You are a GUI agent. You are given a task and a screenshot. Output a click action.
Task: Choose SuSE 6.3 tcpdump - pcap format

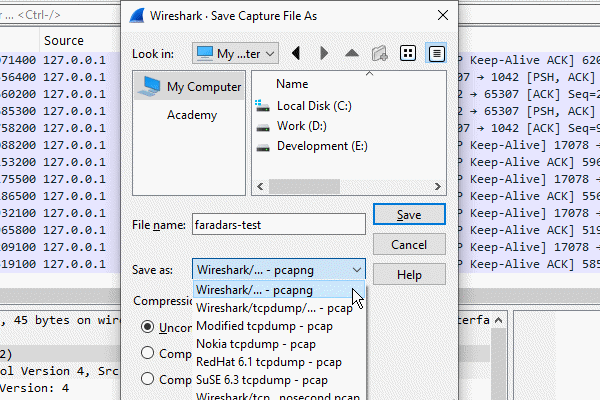(279, 380)
